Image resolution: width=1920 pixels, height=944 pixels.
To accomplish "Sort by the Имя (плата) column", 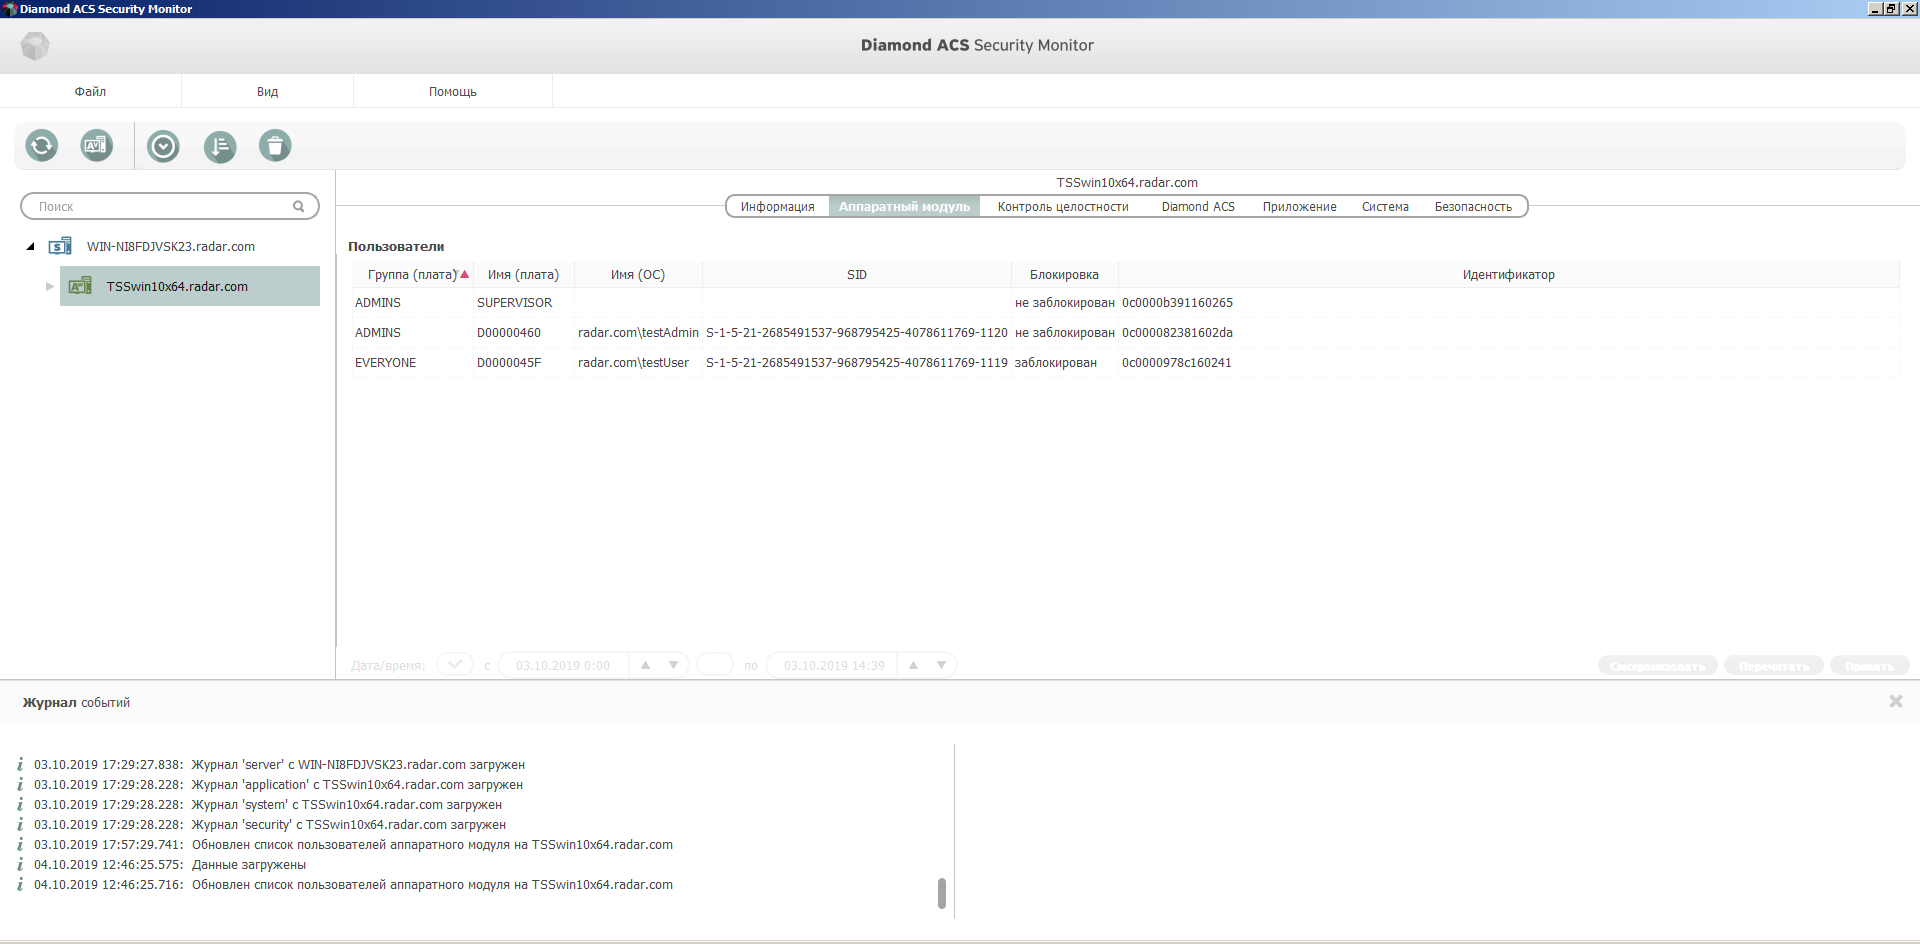I will click(x=523, y=275).
